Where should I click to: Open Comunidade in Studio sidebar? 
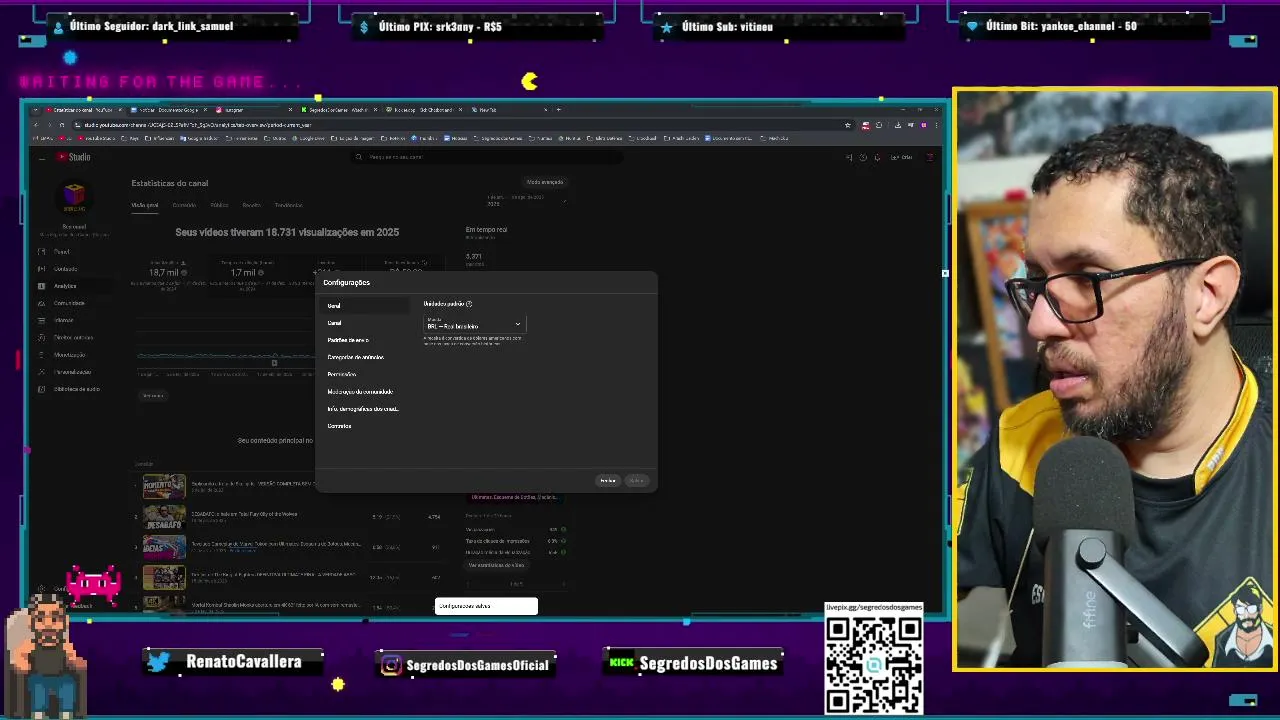coord(69,303)
